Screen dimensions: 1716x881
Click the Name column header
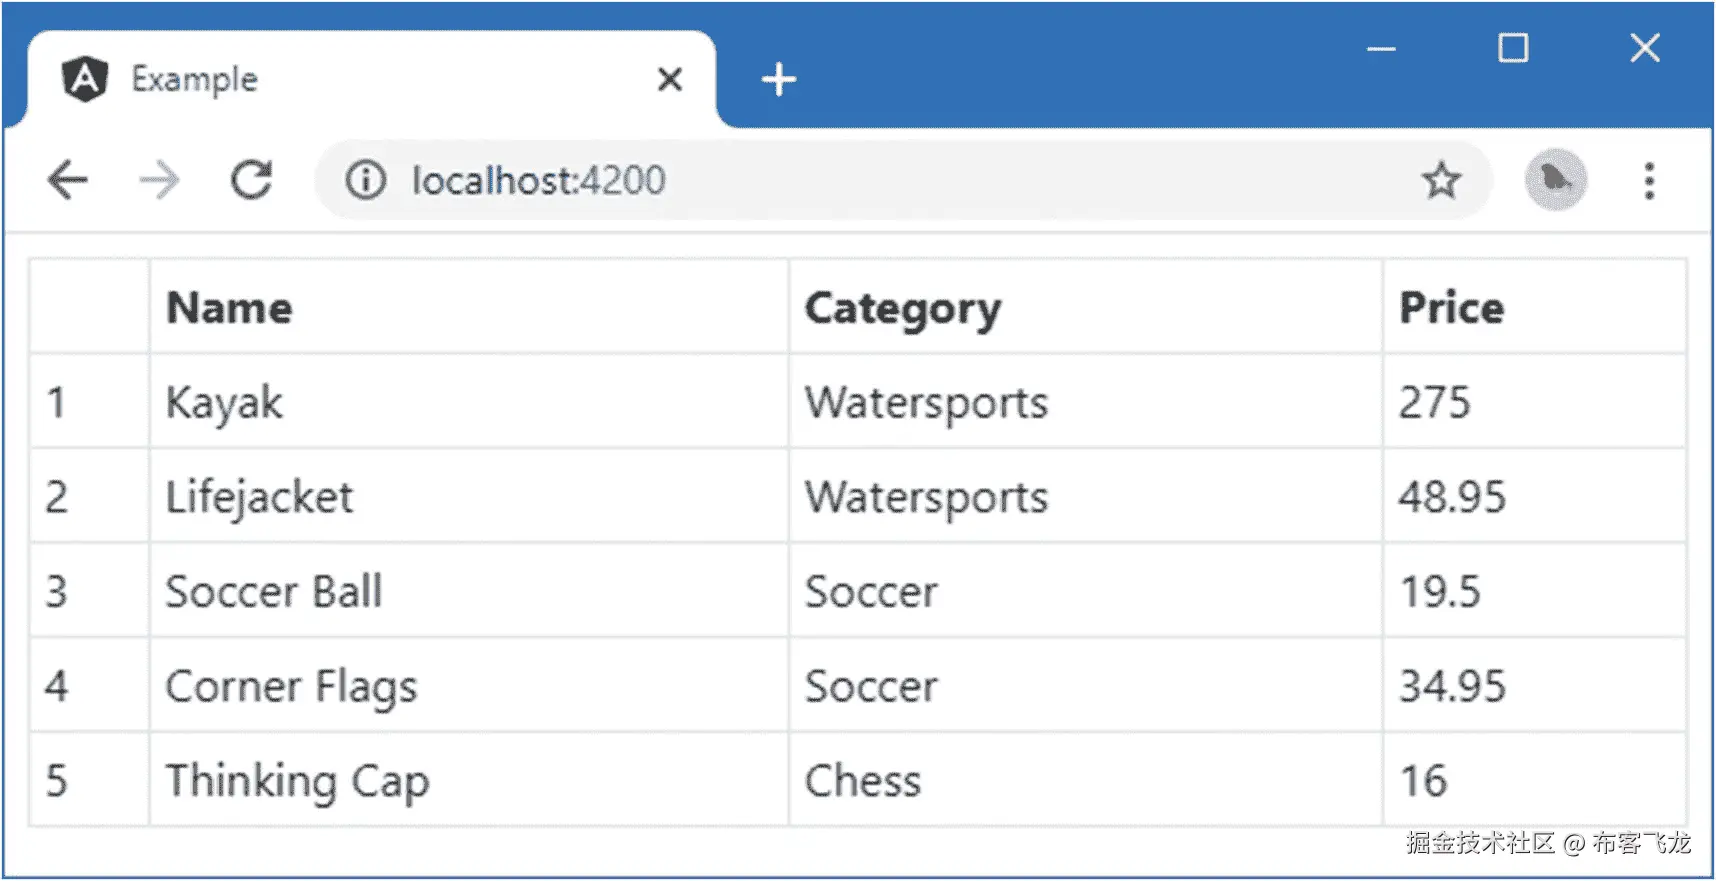(230, 308)
